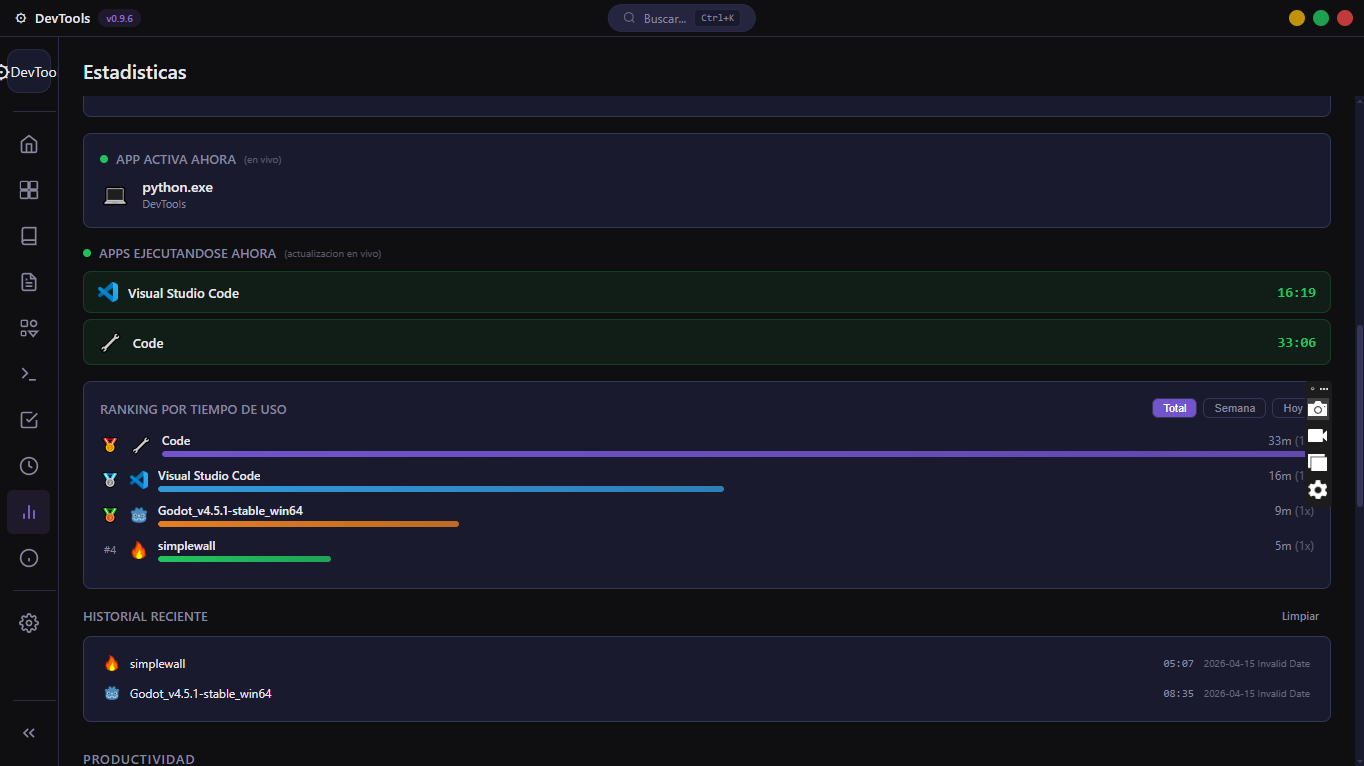Viewport: 1364px width, 766px height.
Task: Click the Godot icon in recent history
Action: point(112,693)
